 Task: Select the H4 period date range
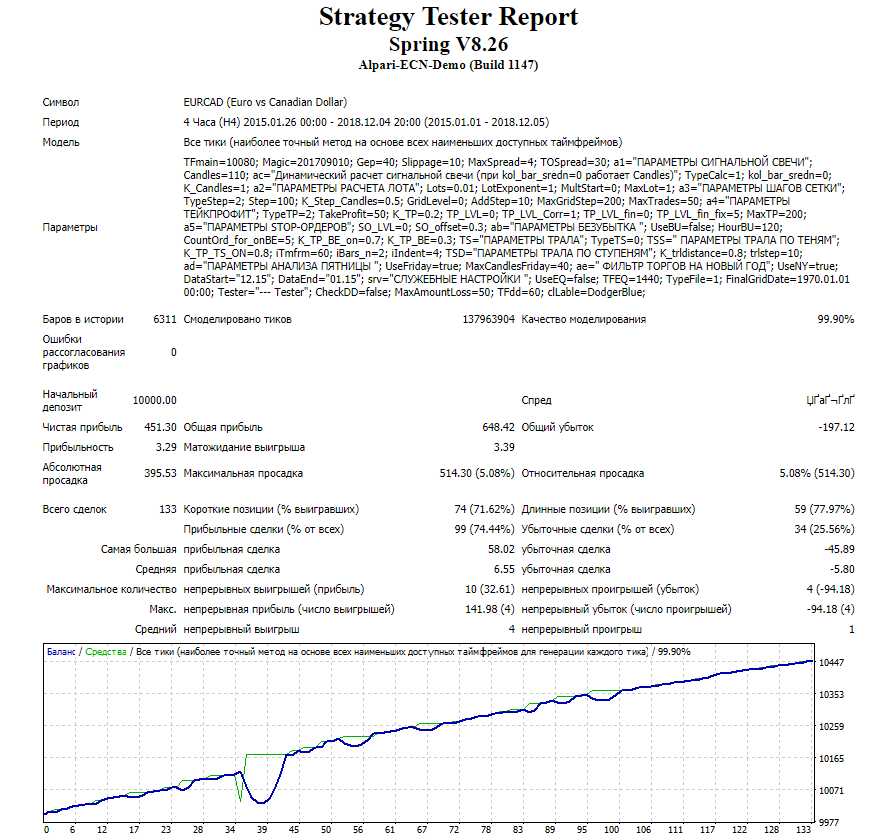point(366,122)
